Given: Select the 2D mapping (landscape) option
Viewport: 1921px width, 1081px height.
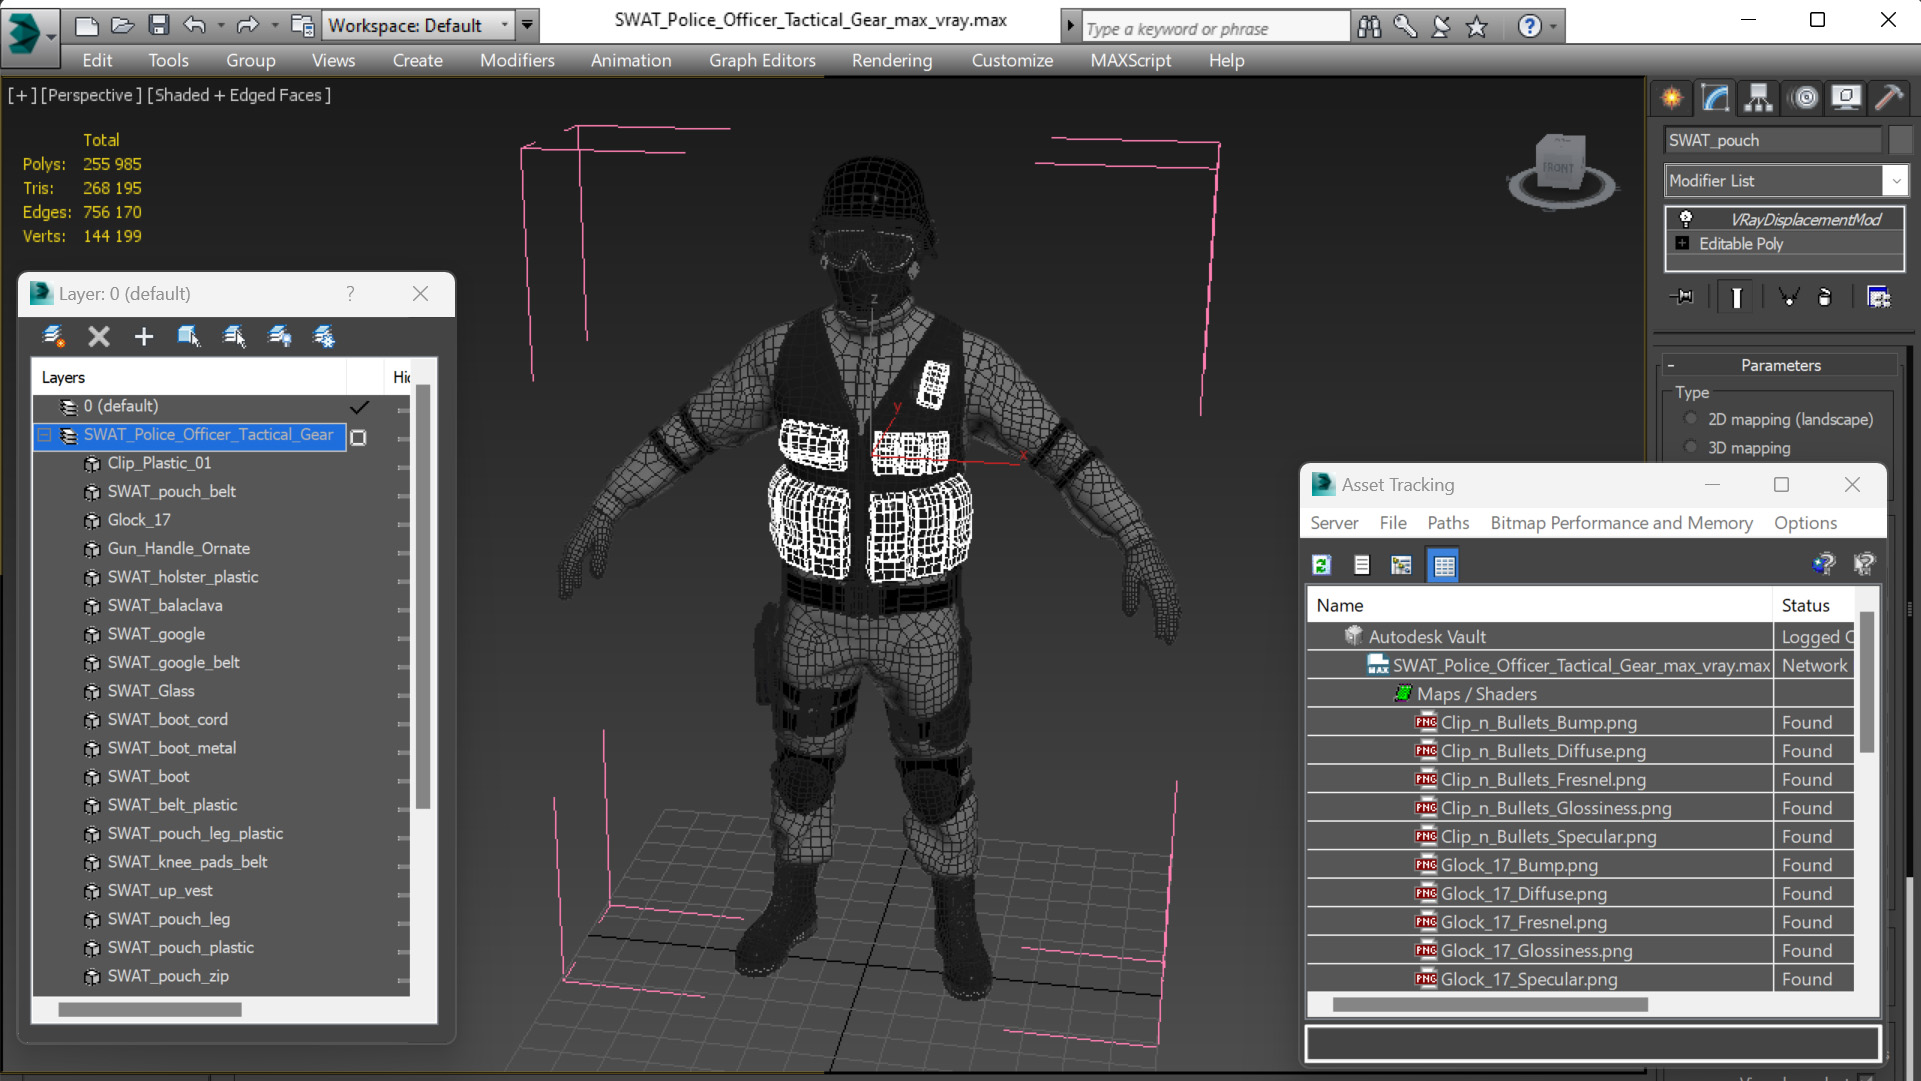Looking at the screenshot, I should [x=1691, y=419].
